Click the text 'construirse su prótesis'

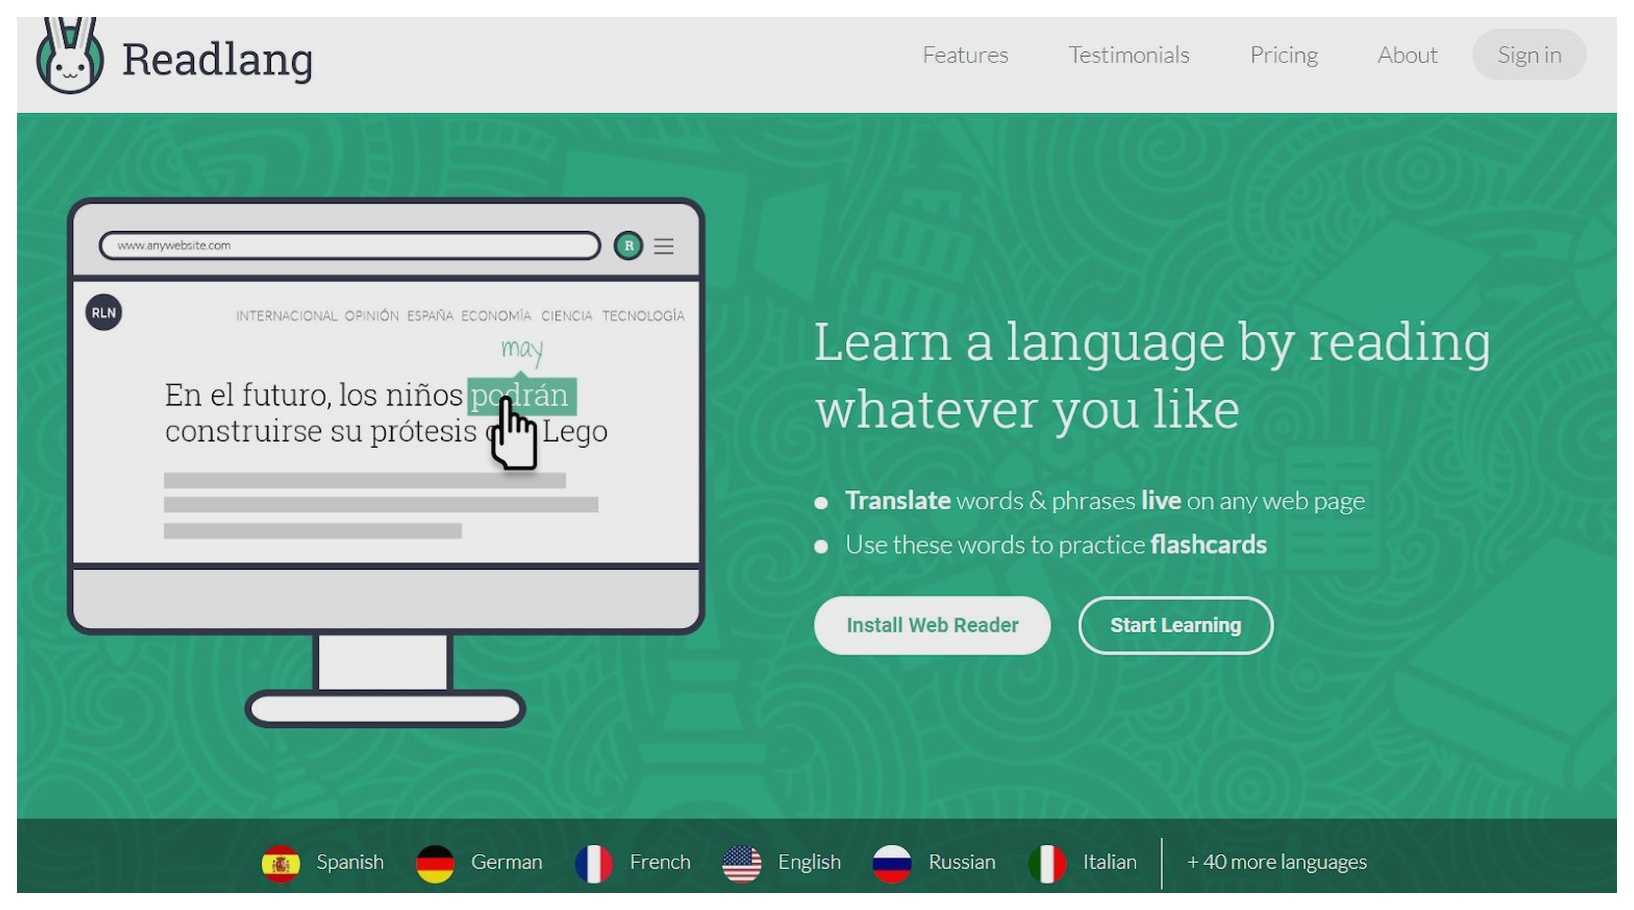click(321, 432)
